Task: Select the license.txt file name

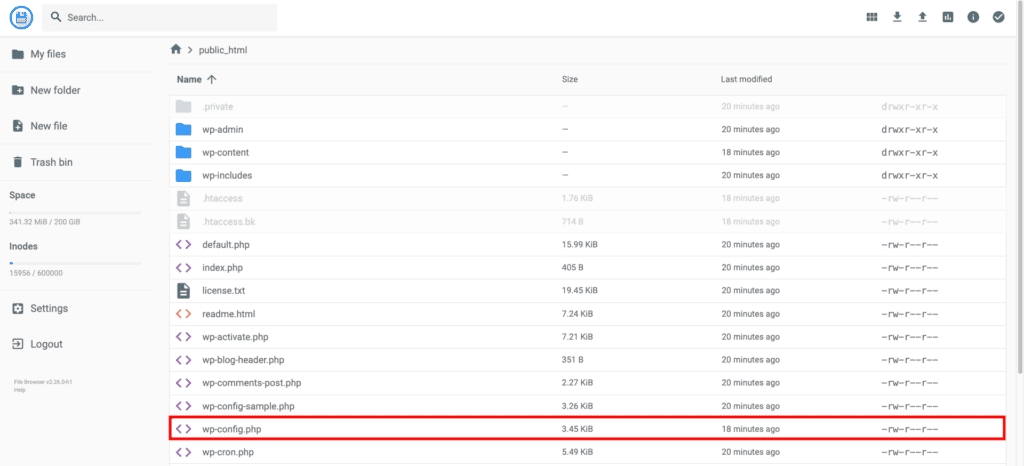Action: 223,290
